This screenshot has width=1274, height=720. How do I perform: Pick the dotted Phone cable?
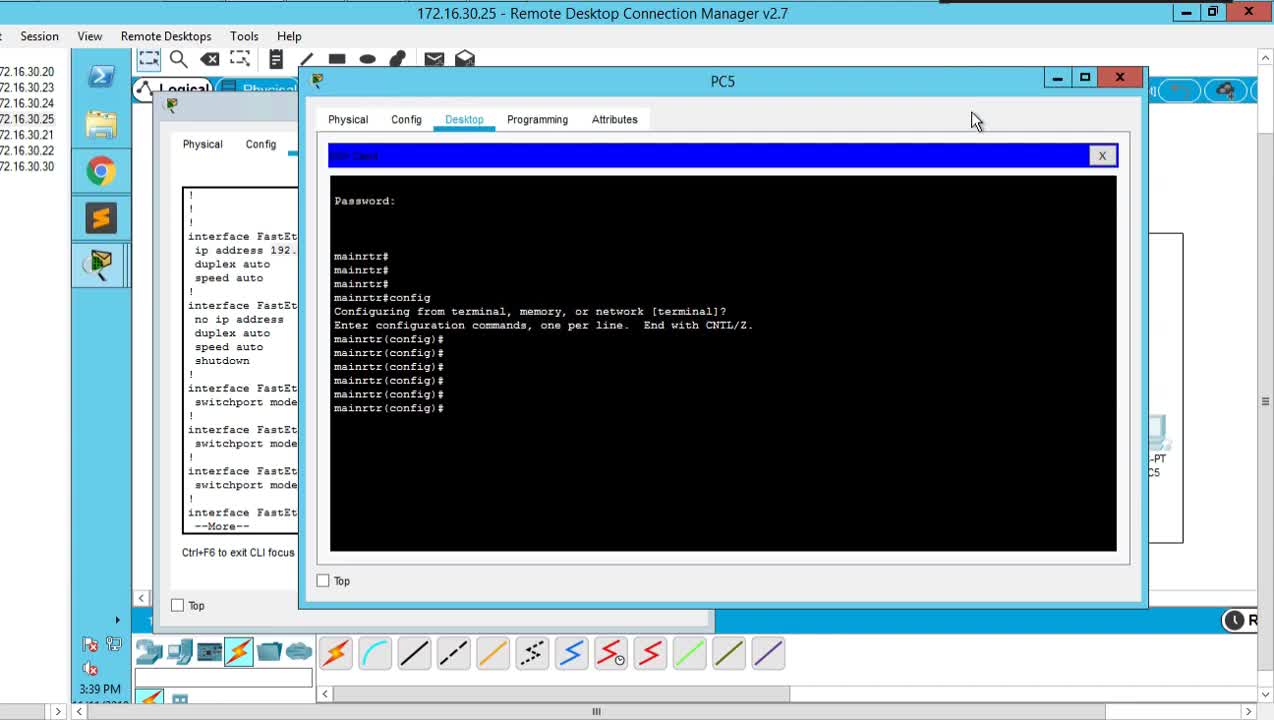(x=532, y=654)
